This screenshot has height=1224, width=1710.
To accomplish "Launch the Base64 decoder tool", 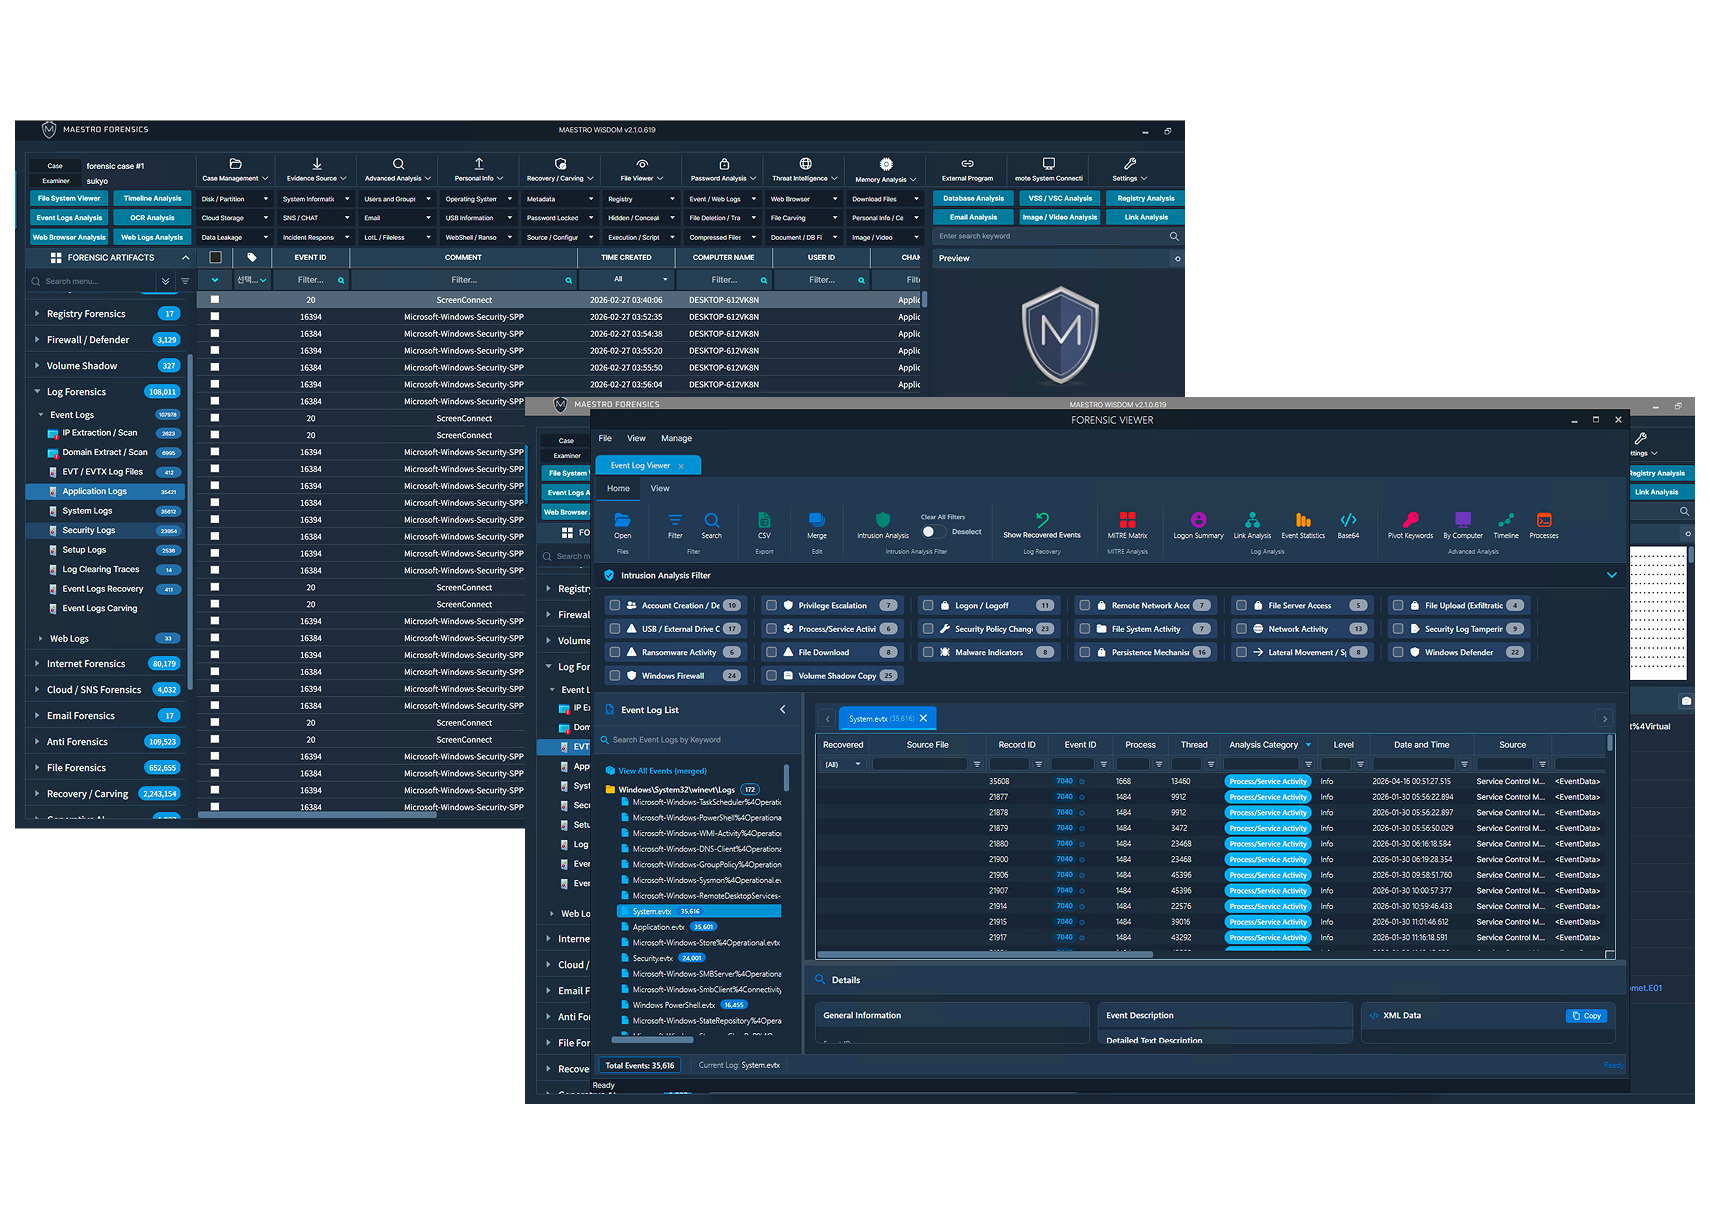I will (1348, 520).
